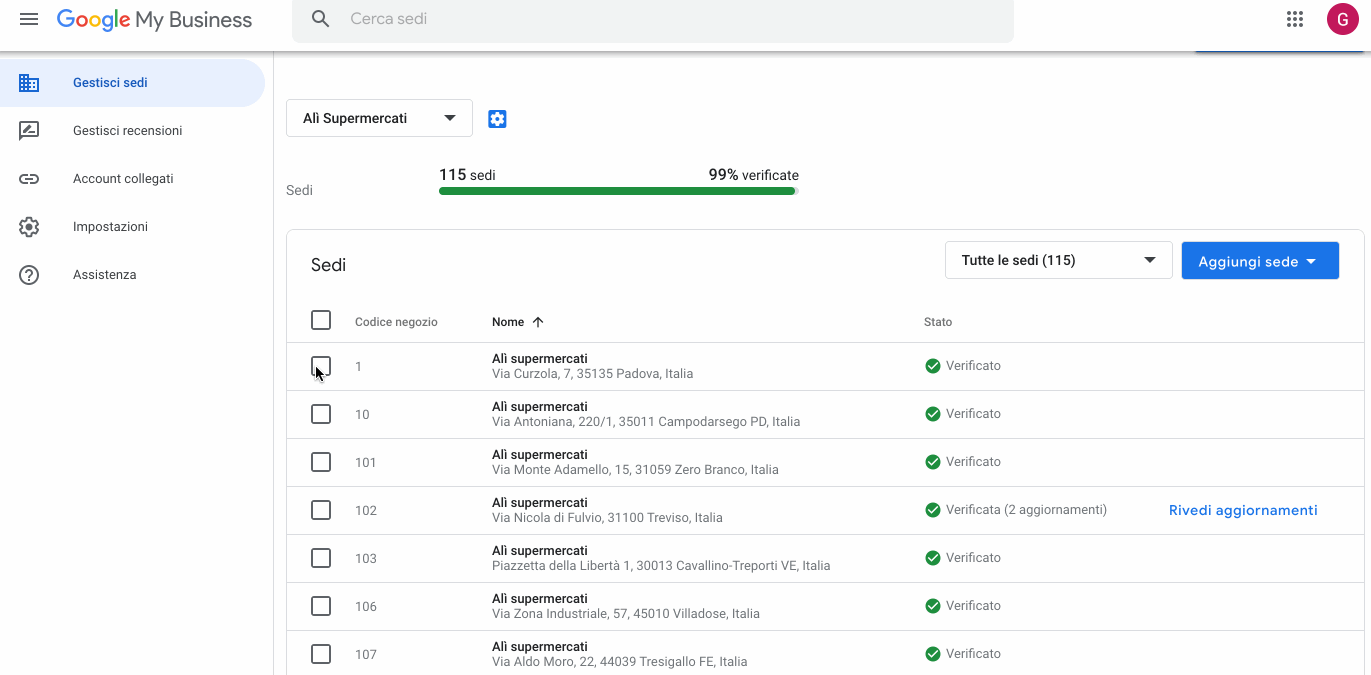
Task: Click verified checkmark for store 102
Action: click(x=933, y=510)
